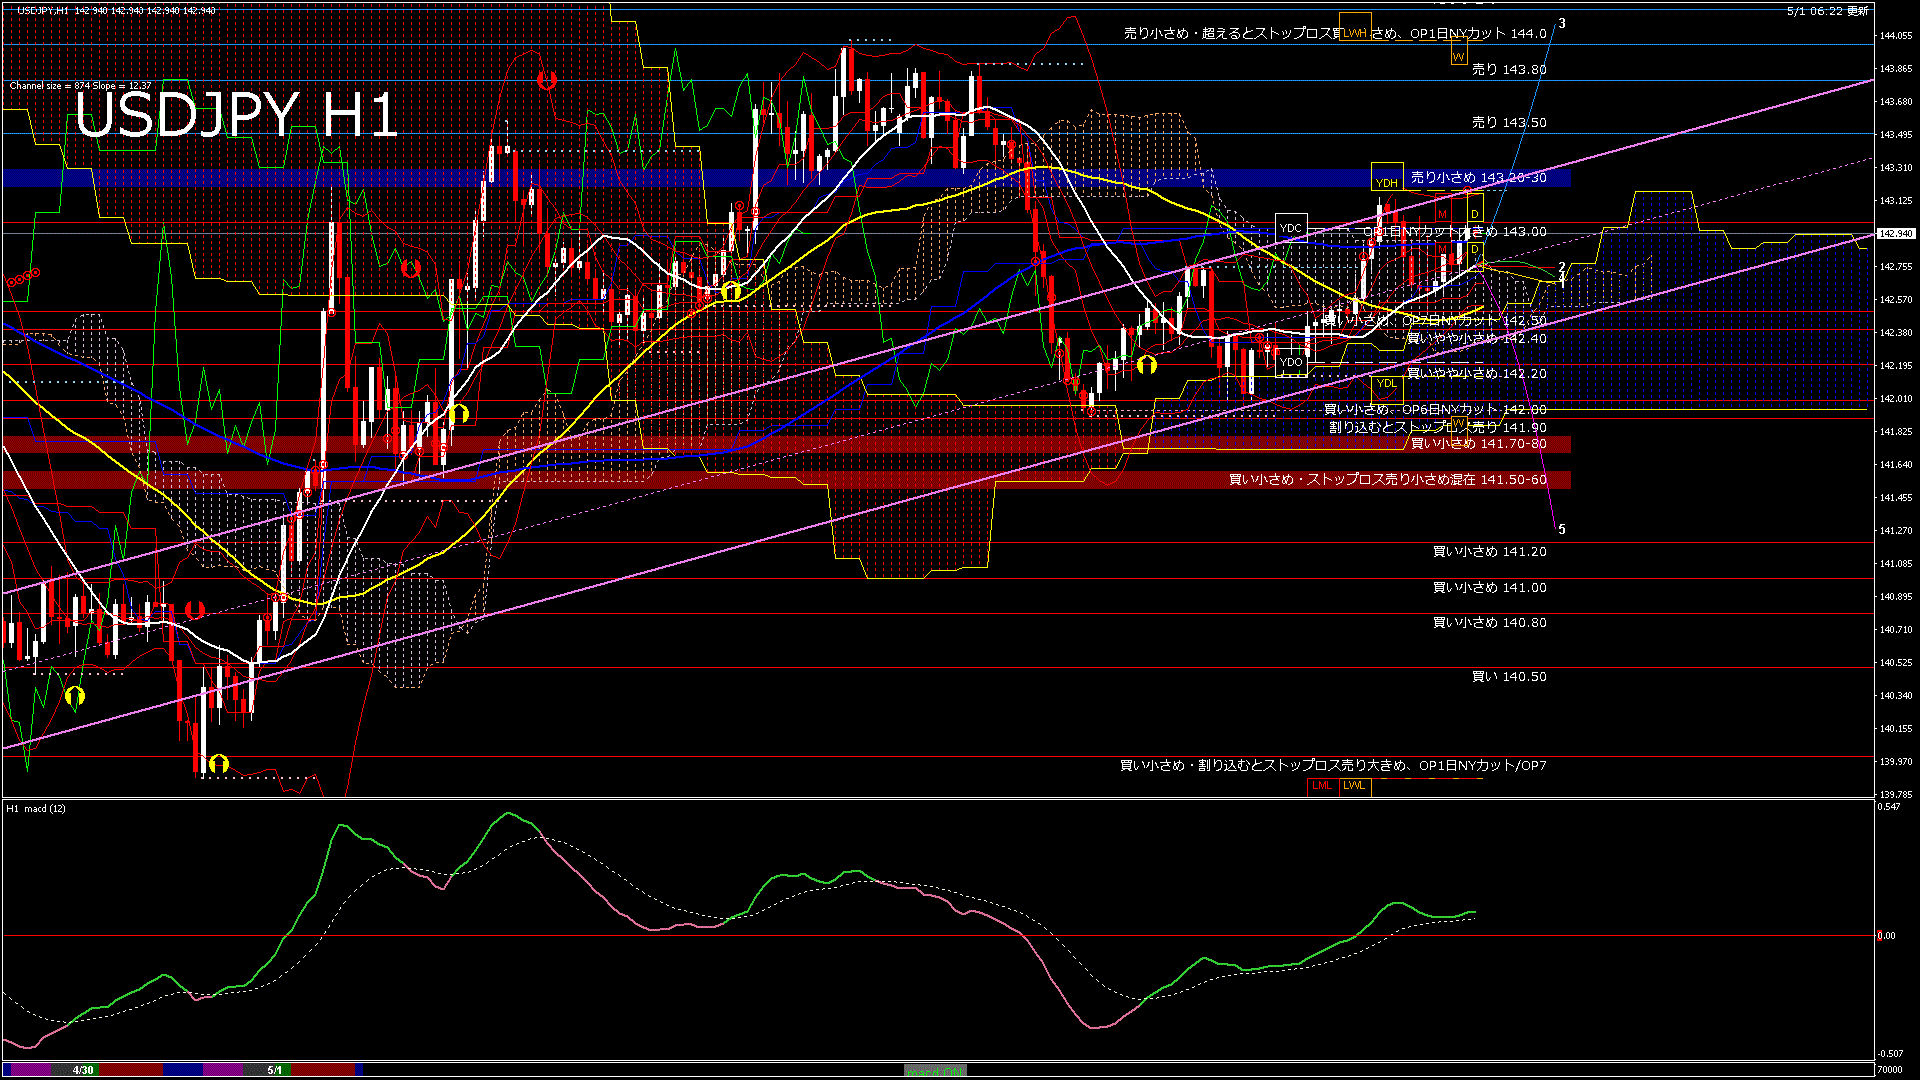The width and height of the screenshot is (1920, 1080).
Task: Click the YDO white box marker
Action: coord(1291,362)
